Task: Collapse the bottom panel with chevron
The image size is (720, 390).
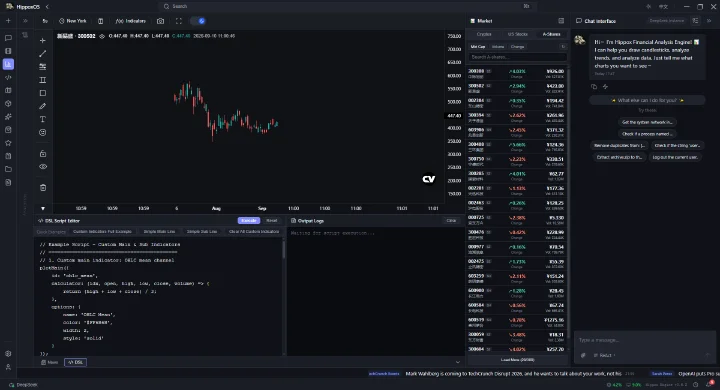Action: (x=457, y=362)
